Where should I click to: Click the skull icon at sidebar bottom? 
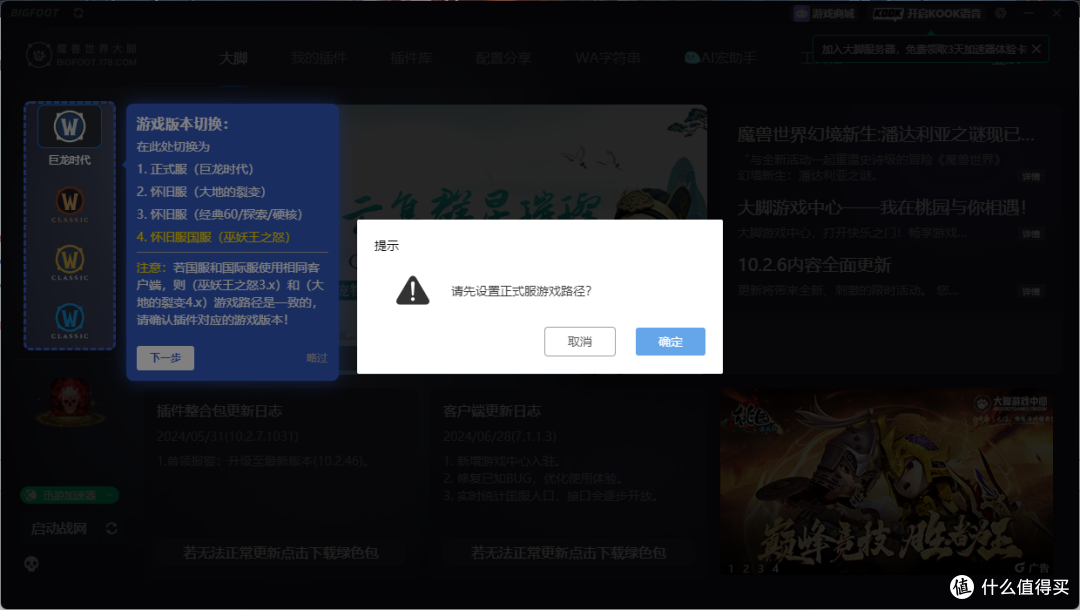(31, 565)
